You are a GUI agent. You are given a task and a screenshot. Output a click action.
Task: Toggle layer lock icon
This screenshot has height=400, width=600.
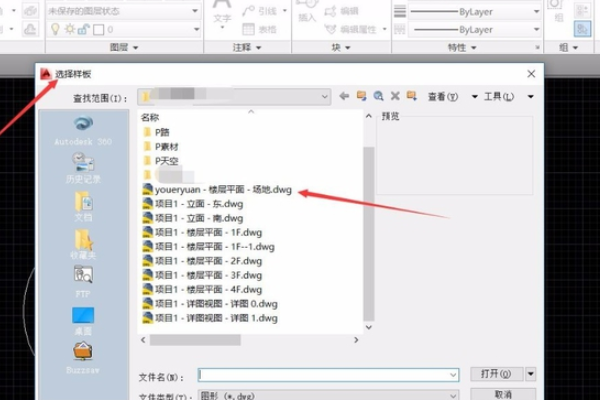pos(83,29)
